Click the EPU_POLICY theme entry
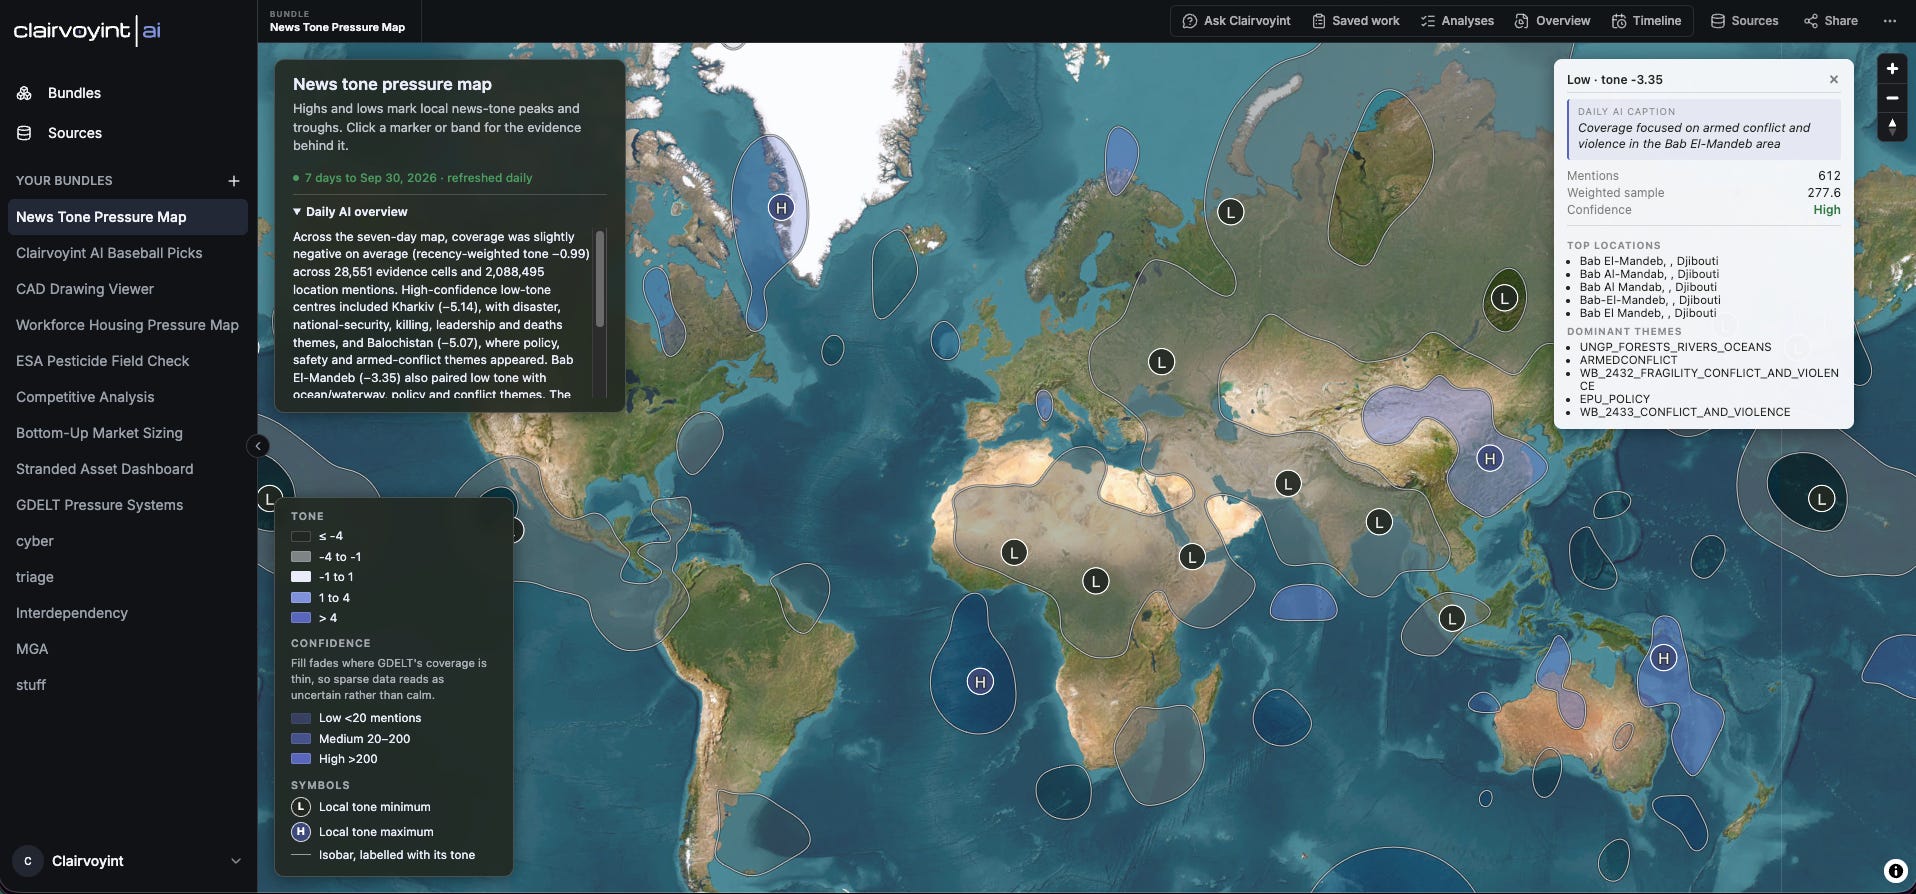The image size is (1916, 894). point(1615,399)
